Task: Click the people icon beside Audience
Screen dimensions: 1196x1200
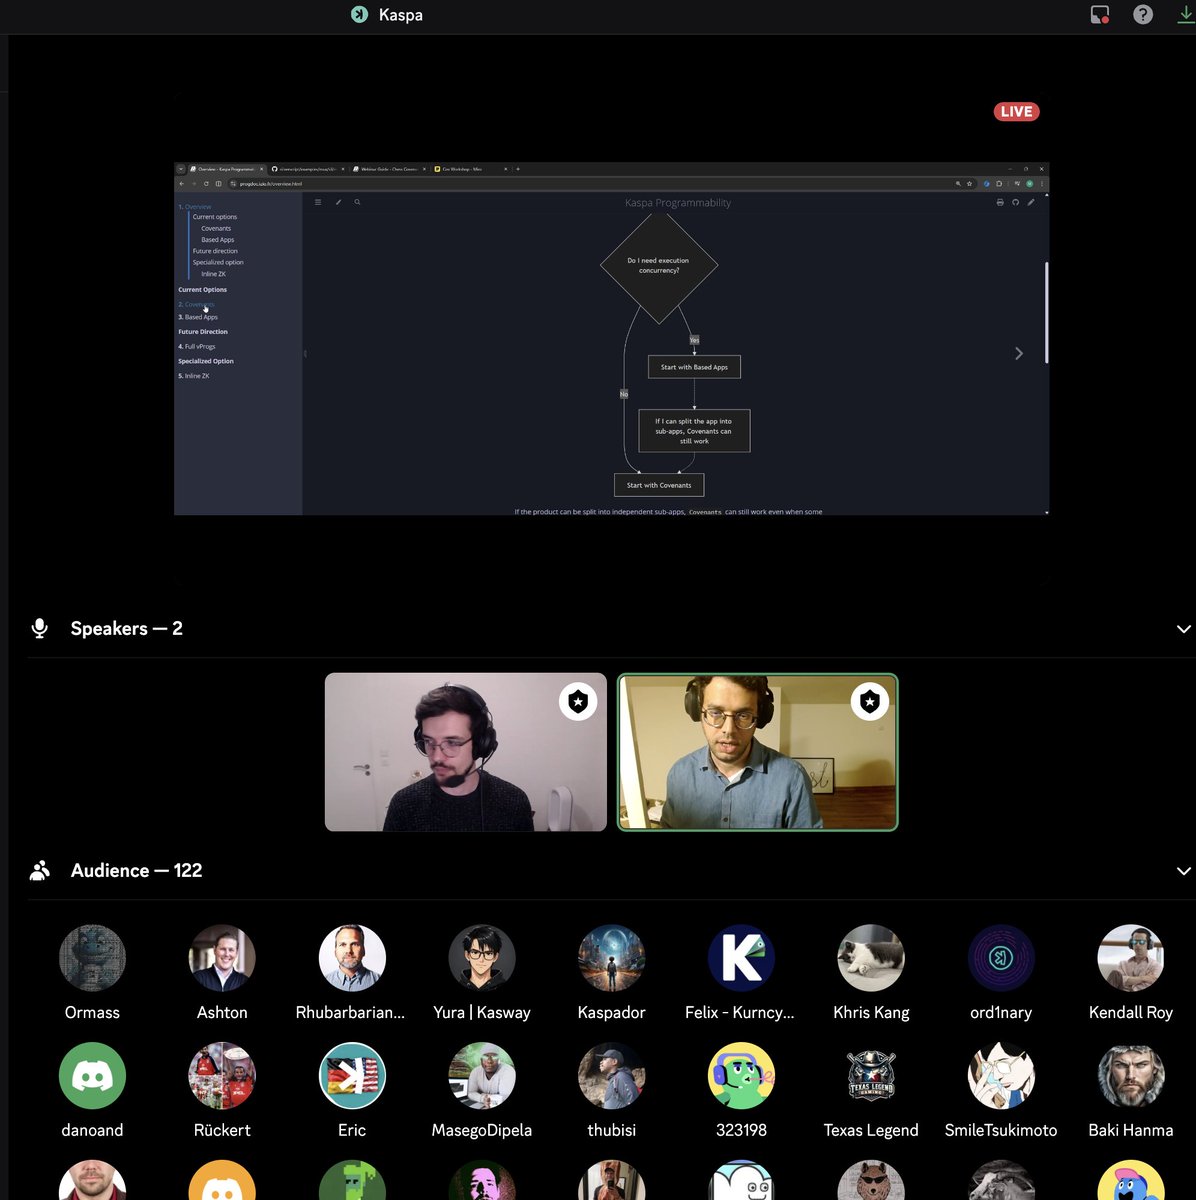Action: [40, 870]
